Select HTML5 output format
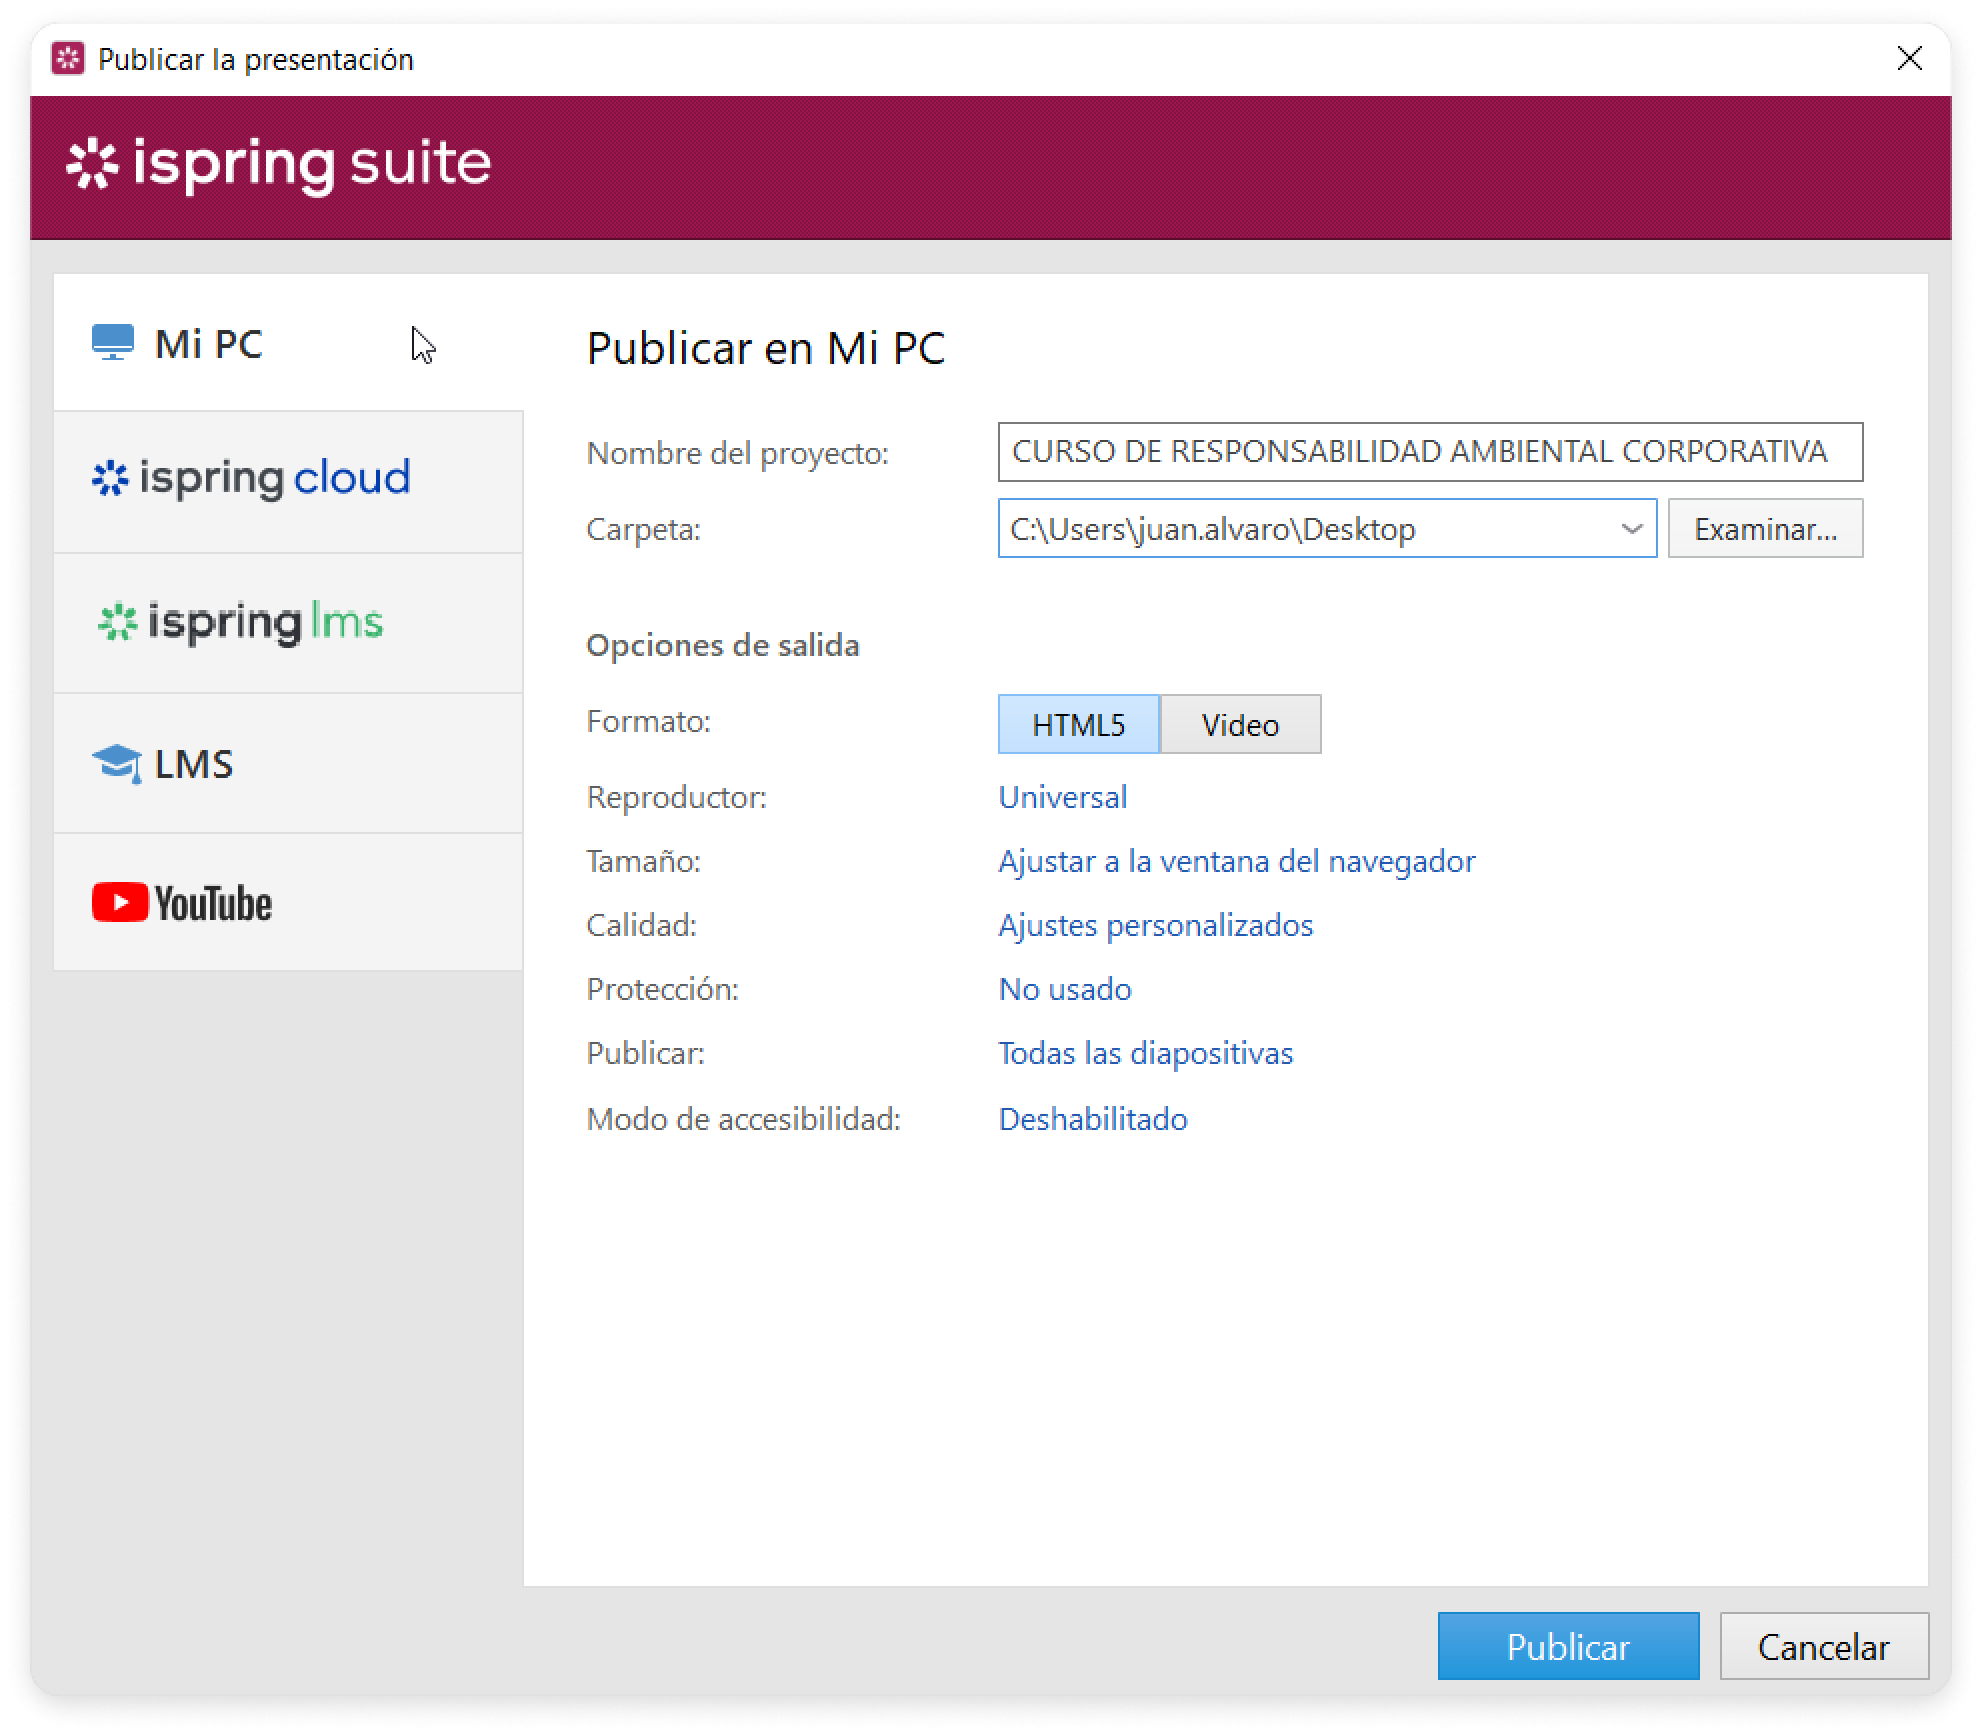The width and height of the screenshot is (1982, 1734). (x=1077, y=724)
